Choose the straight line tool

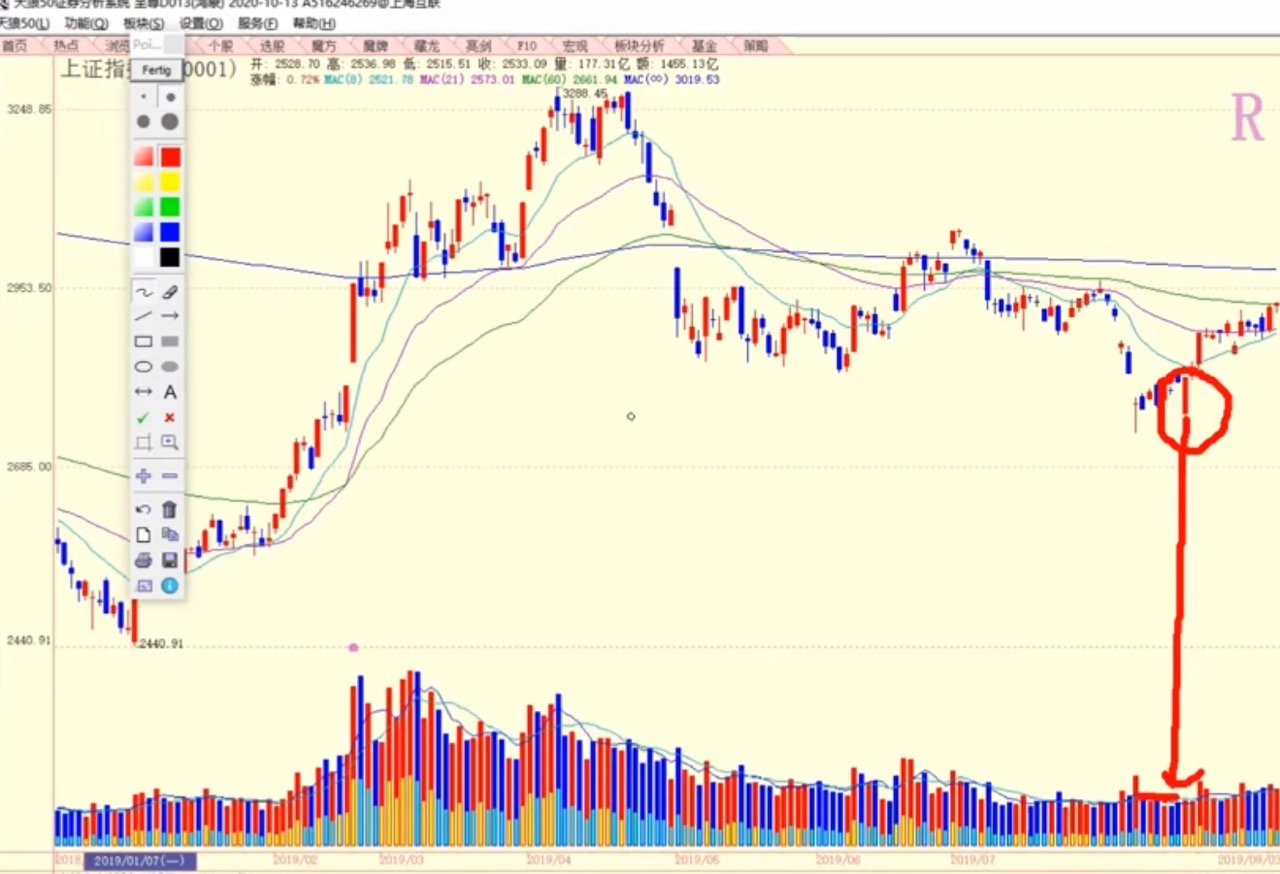tap(144, 316)
